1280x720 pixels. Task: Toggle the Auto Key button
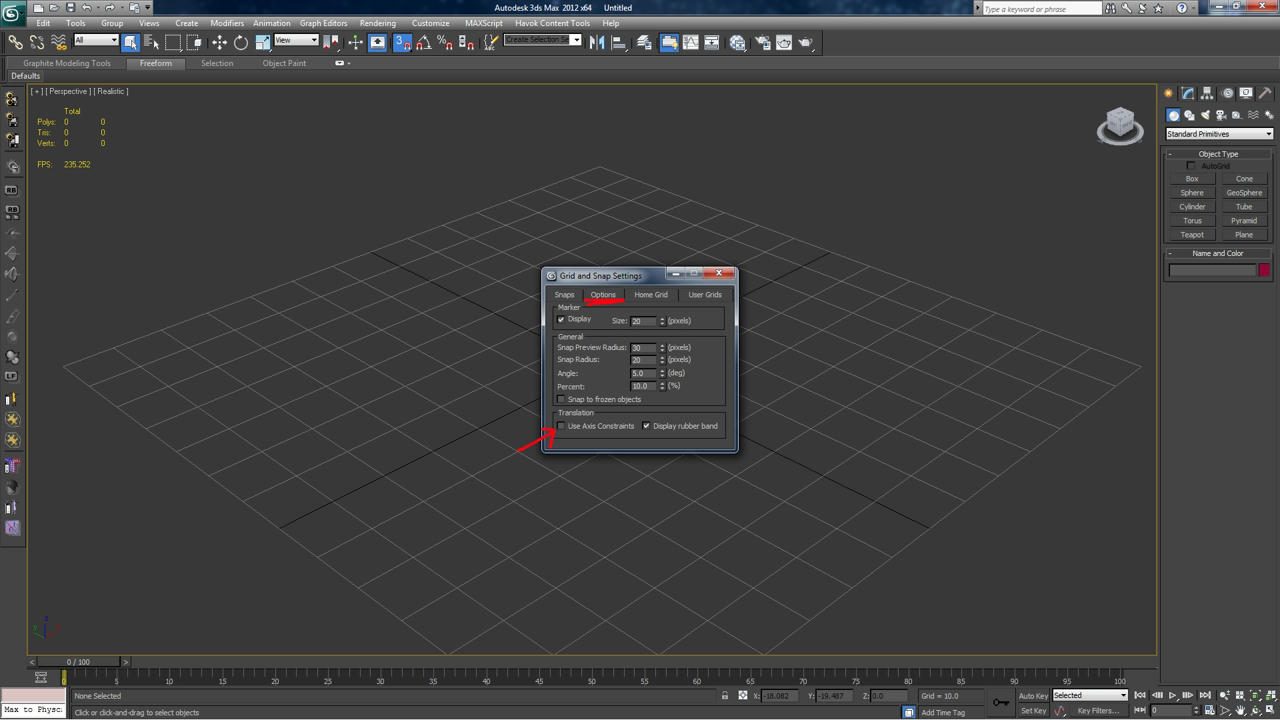(x=1033, y=695)
